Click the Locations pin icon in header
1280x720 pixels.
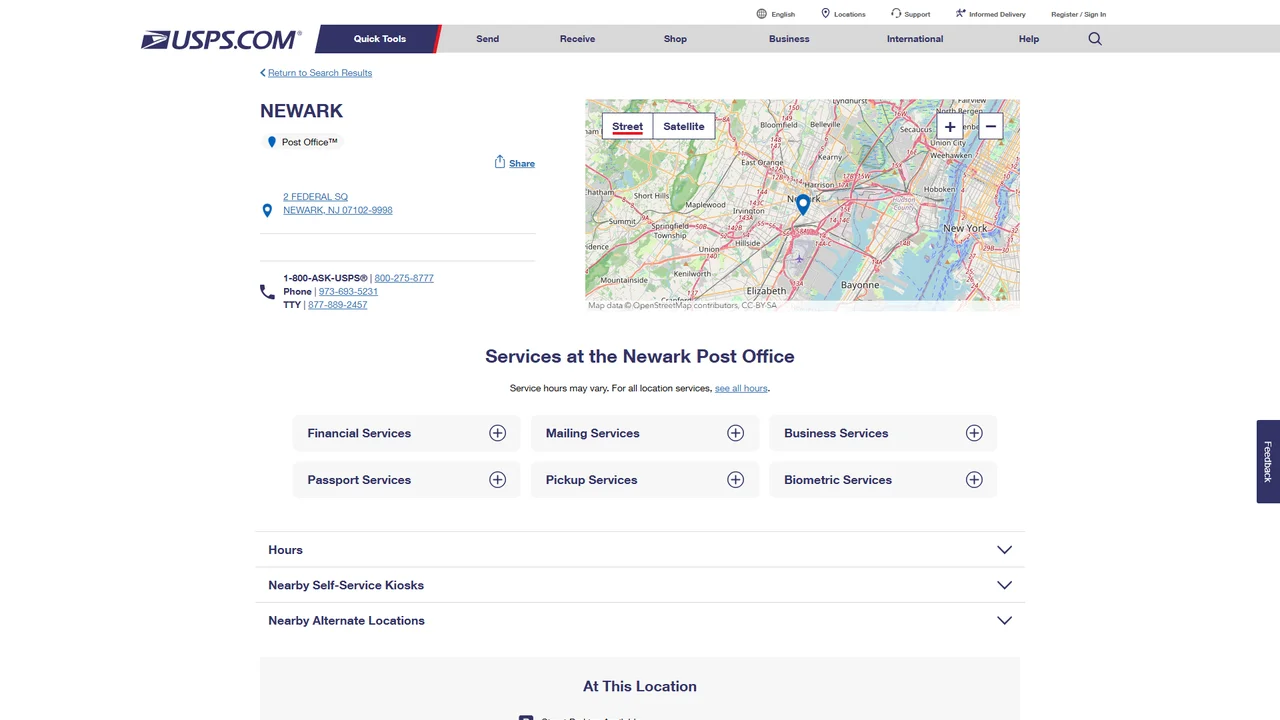coord(825,14)
